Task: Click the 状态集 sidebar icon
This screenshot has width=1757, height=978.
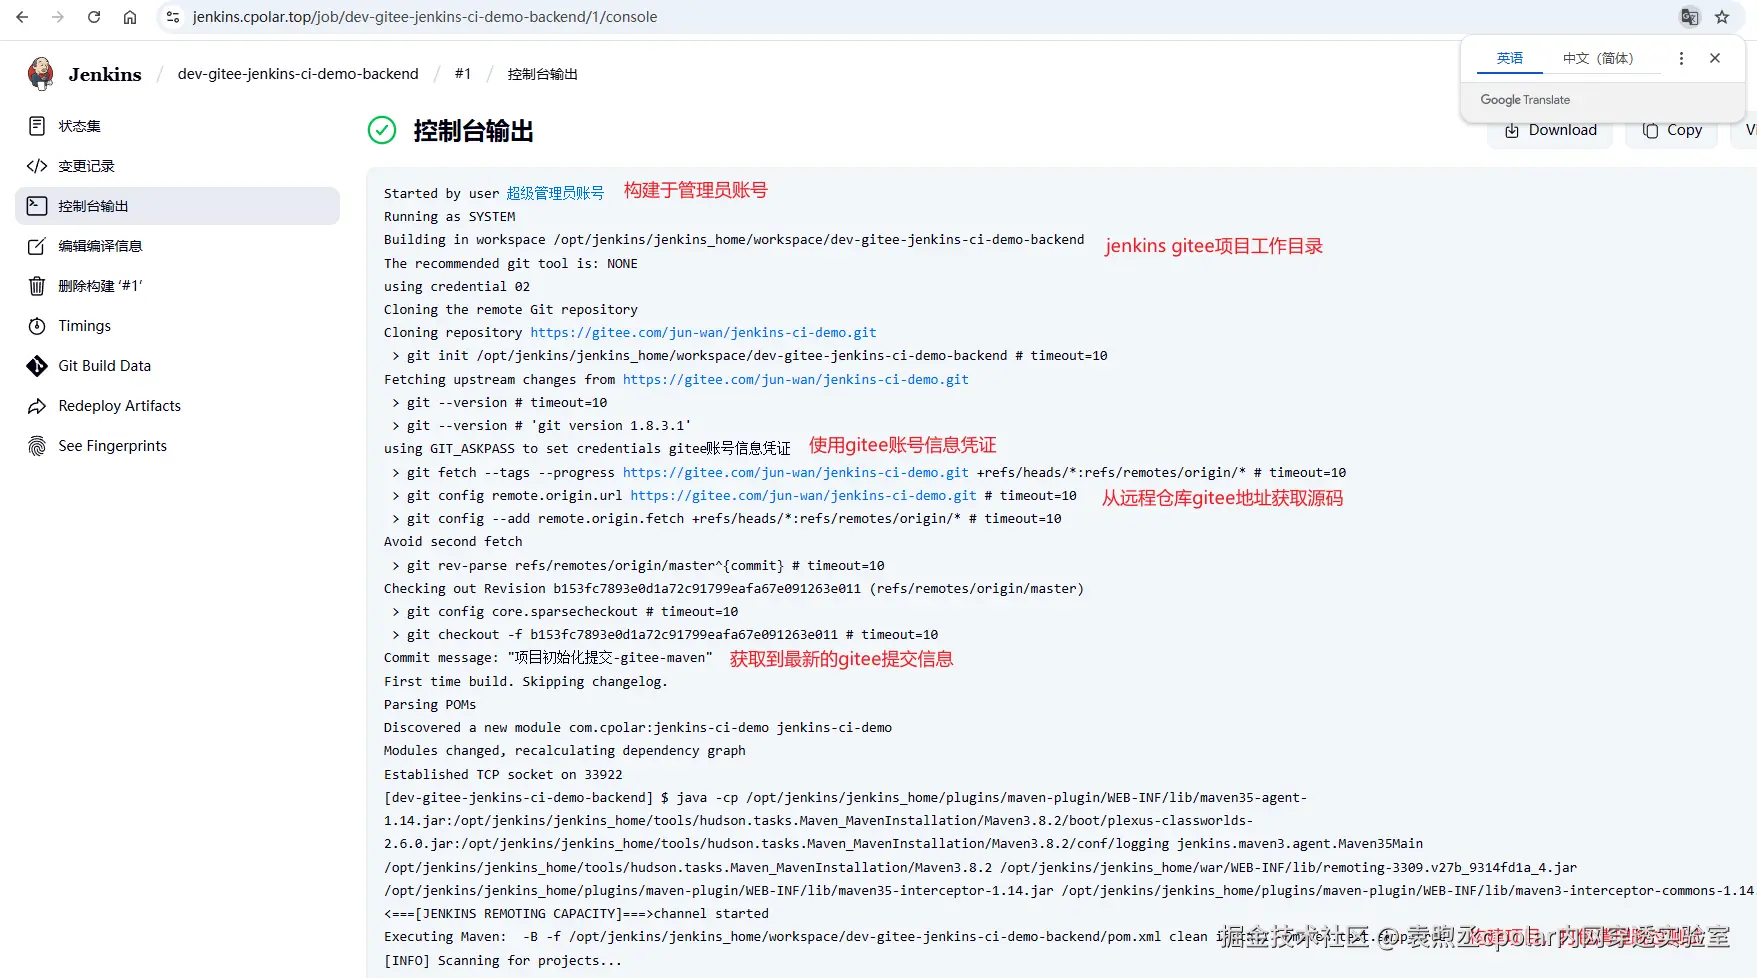Action: tap(37, 126)
